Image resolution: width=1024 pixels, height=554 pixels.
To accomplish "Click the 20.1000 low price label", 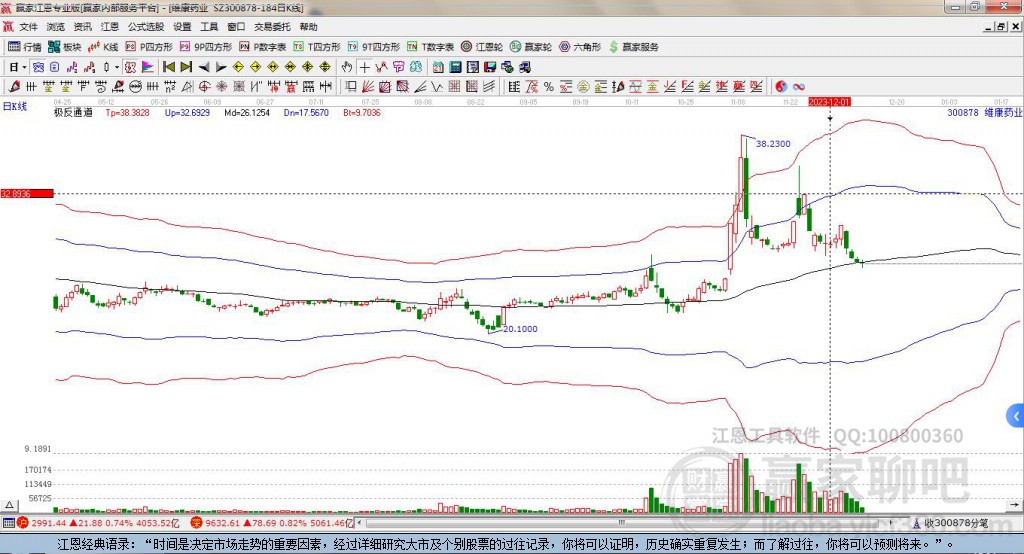I will click(520, 329).
